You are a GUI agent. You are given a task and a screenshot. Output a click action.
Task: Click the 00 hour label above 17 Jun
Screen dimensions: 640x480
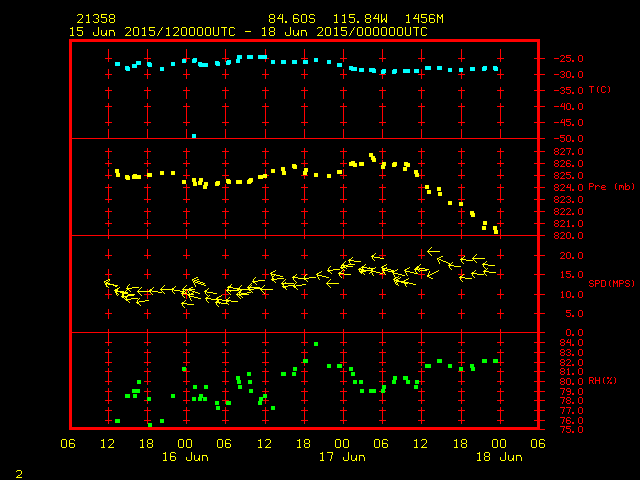pos(342,444)
